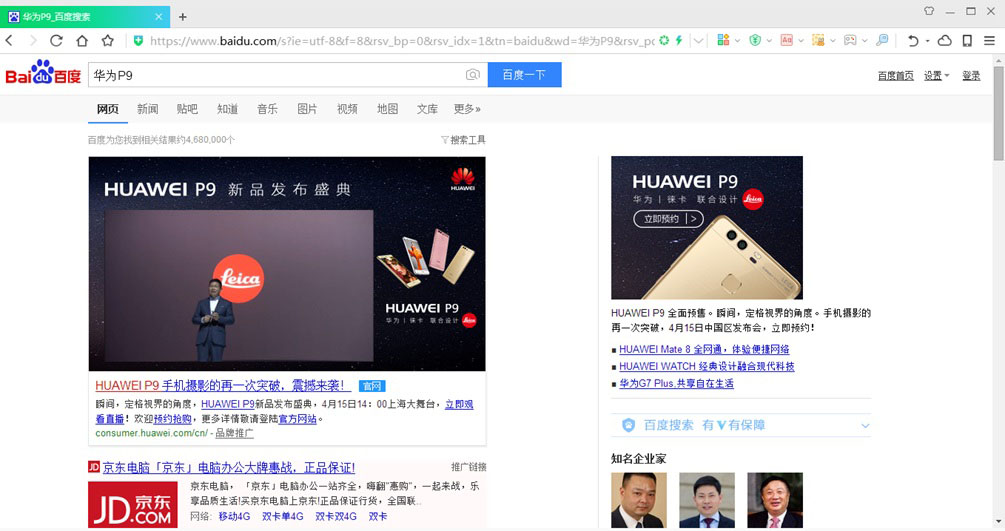Expand the apps grid extension dropdown arrow
This screenshot has width=1005, height=531.
pyautogui.click(x=737, y=40)
